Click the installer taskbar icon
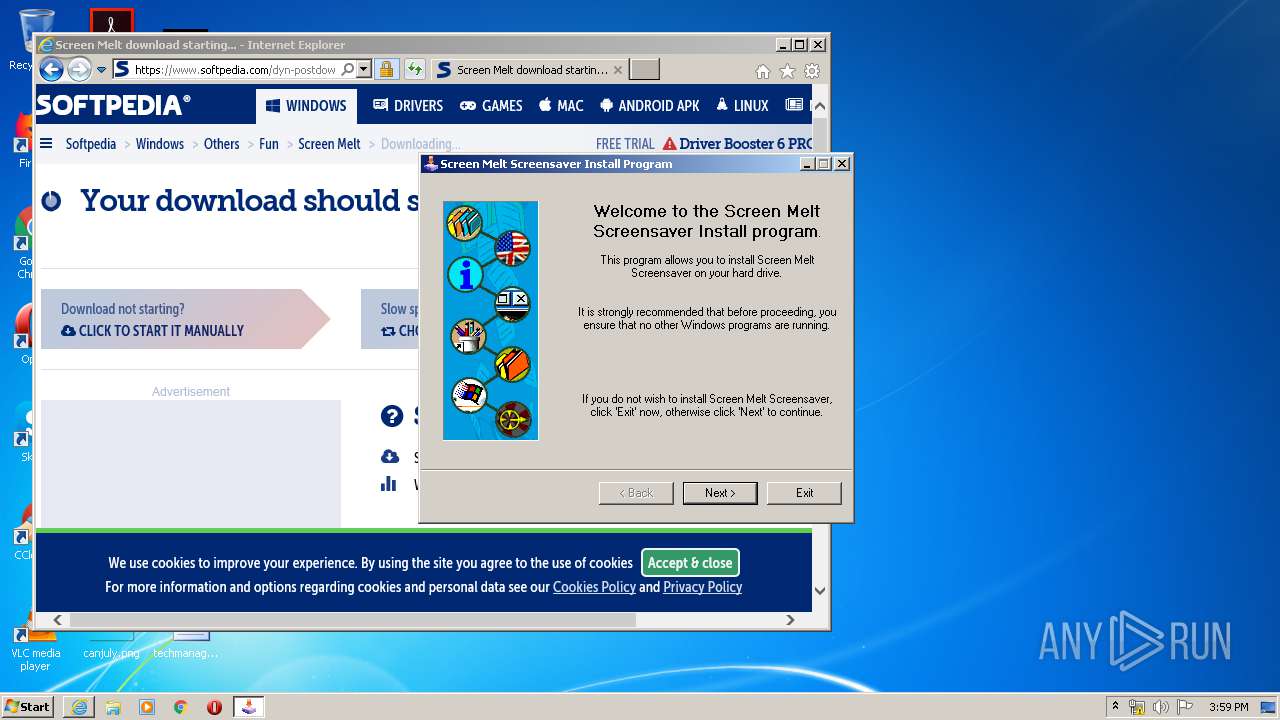The image size is (1280, 720). pyautogui.click(x=249, y=707)
